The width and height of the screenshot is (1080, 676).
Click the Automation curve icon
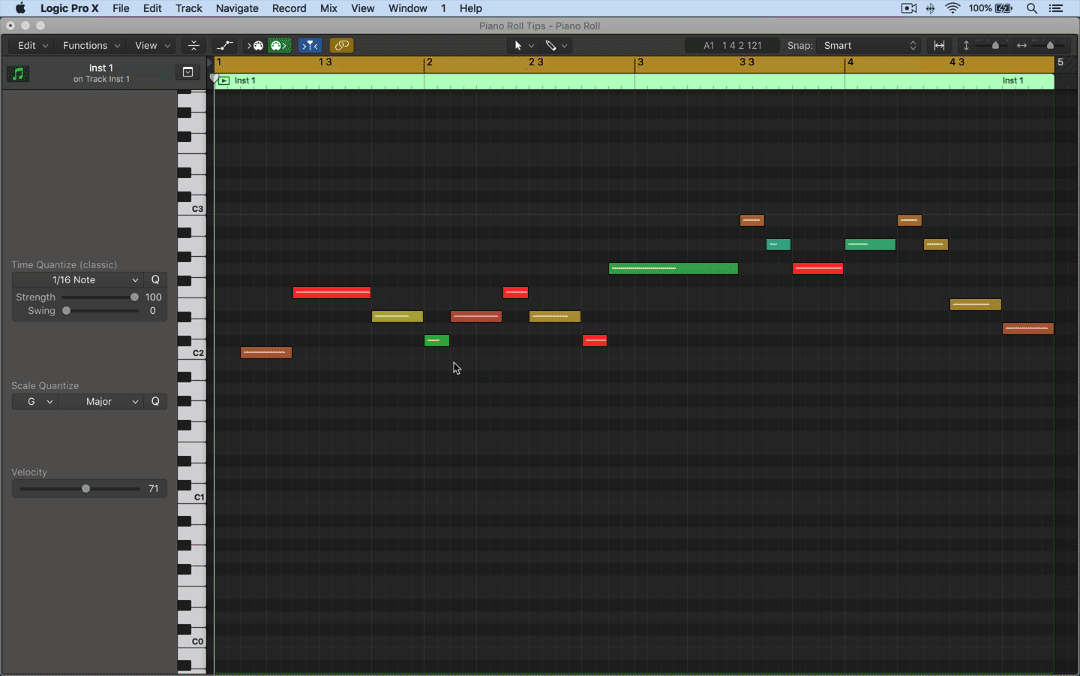(x=225, y=46)
